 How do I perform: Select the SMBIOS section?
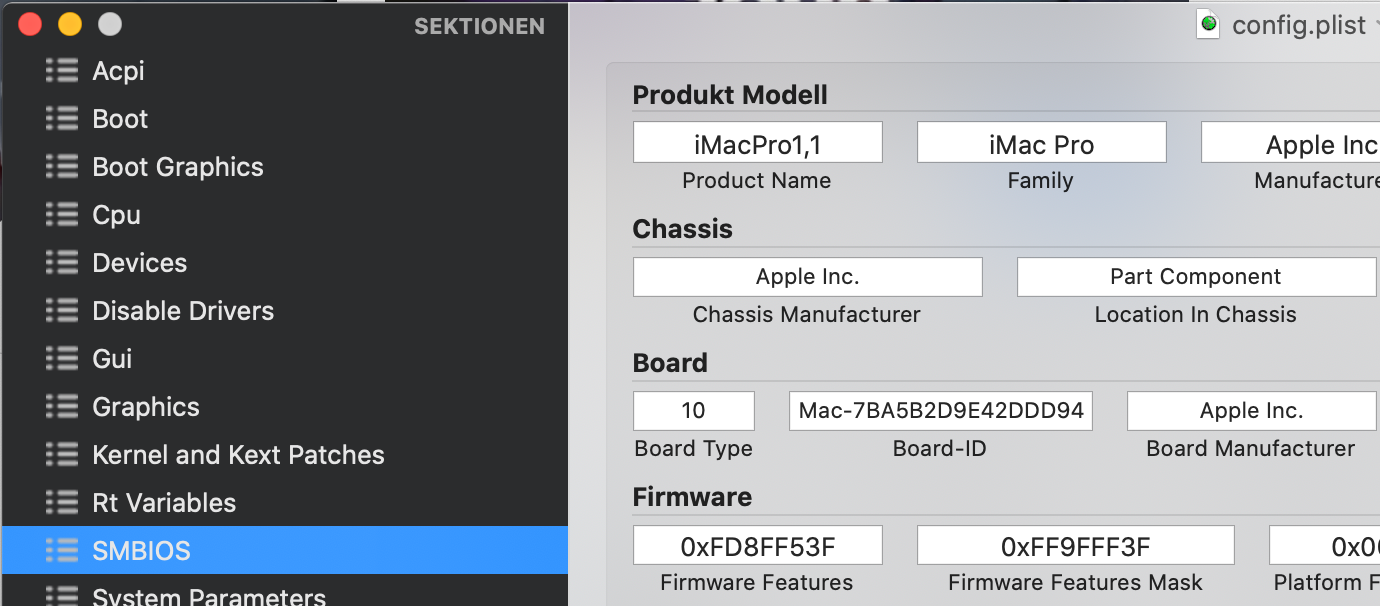(141, 551)
